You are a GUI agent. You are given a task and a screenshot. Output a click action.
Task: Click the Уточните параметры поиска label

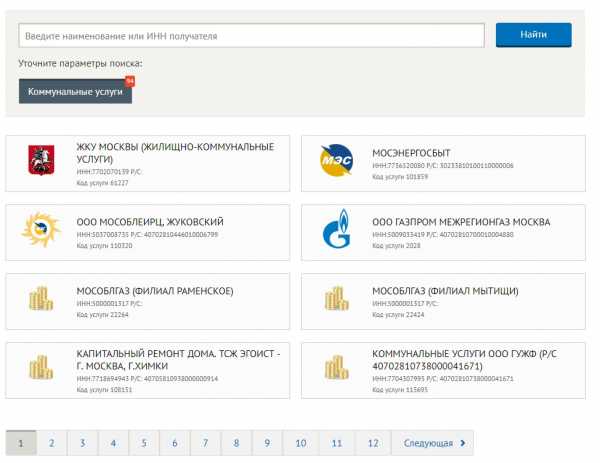click(80, 63)
